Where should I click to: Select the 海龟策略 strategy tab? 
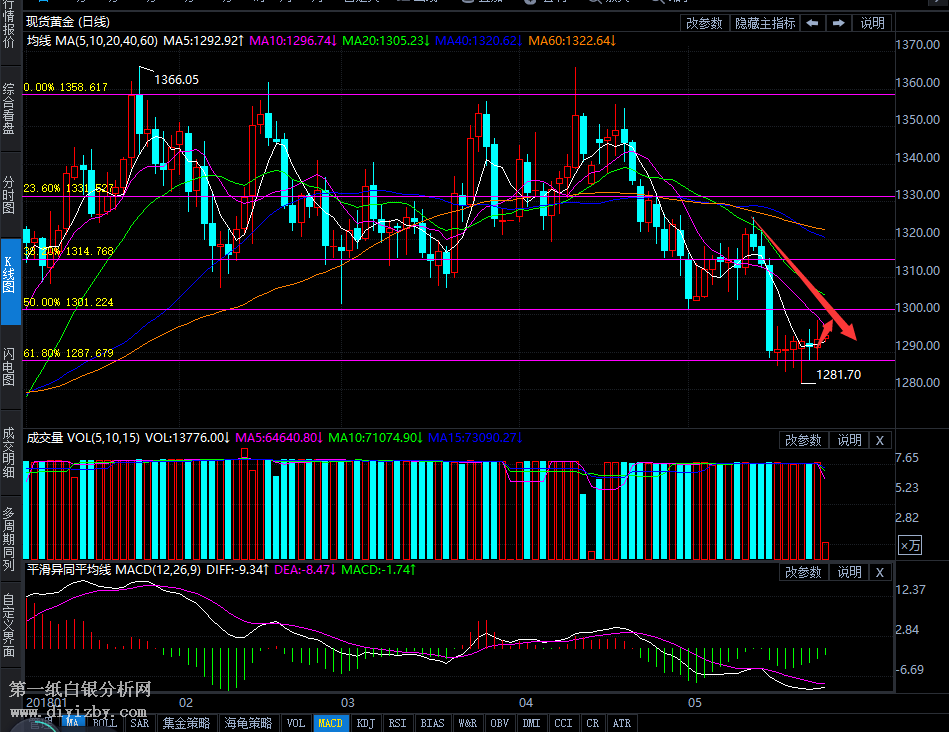[247, 723]
